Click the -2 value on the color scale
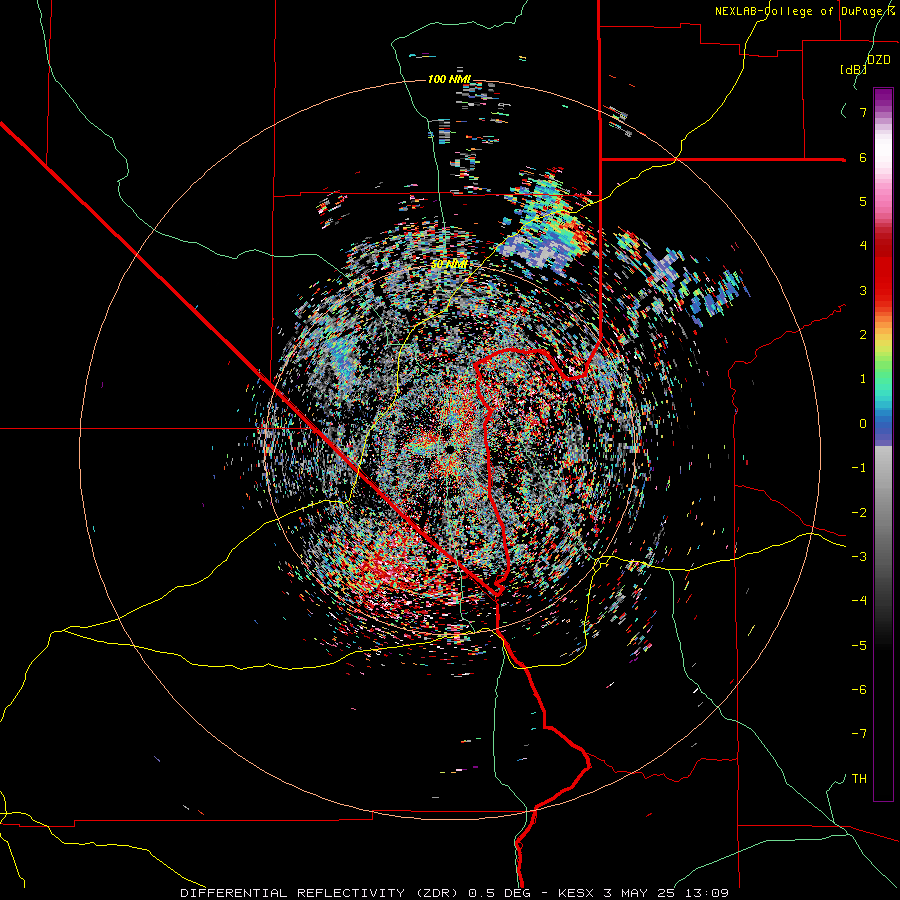This screenshot has width=900, height=900. point(859,513)
